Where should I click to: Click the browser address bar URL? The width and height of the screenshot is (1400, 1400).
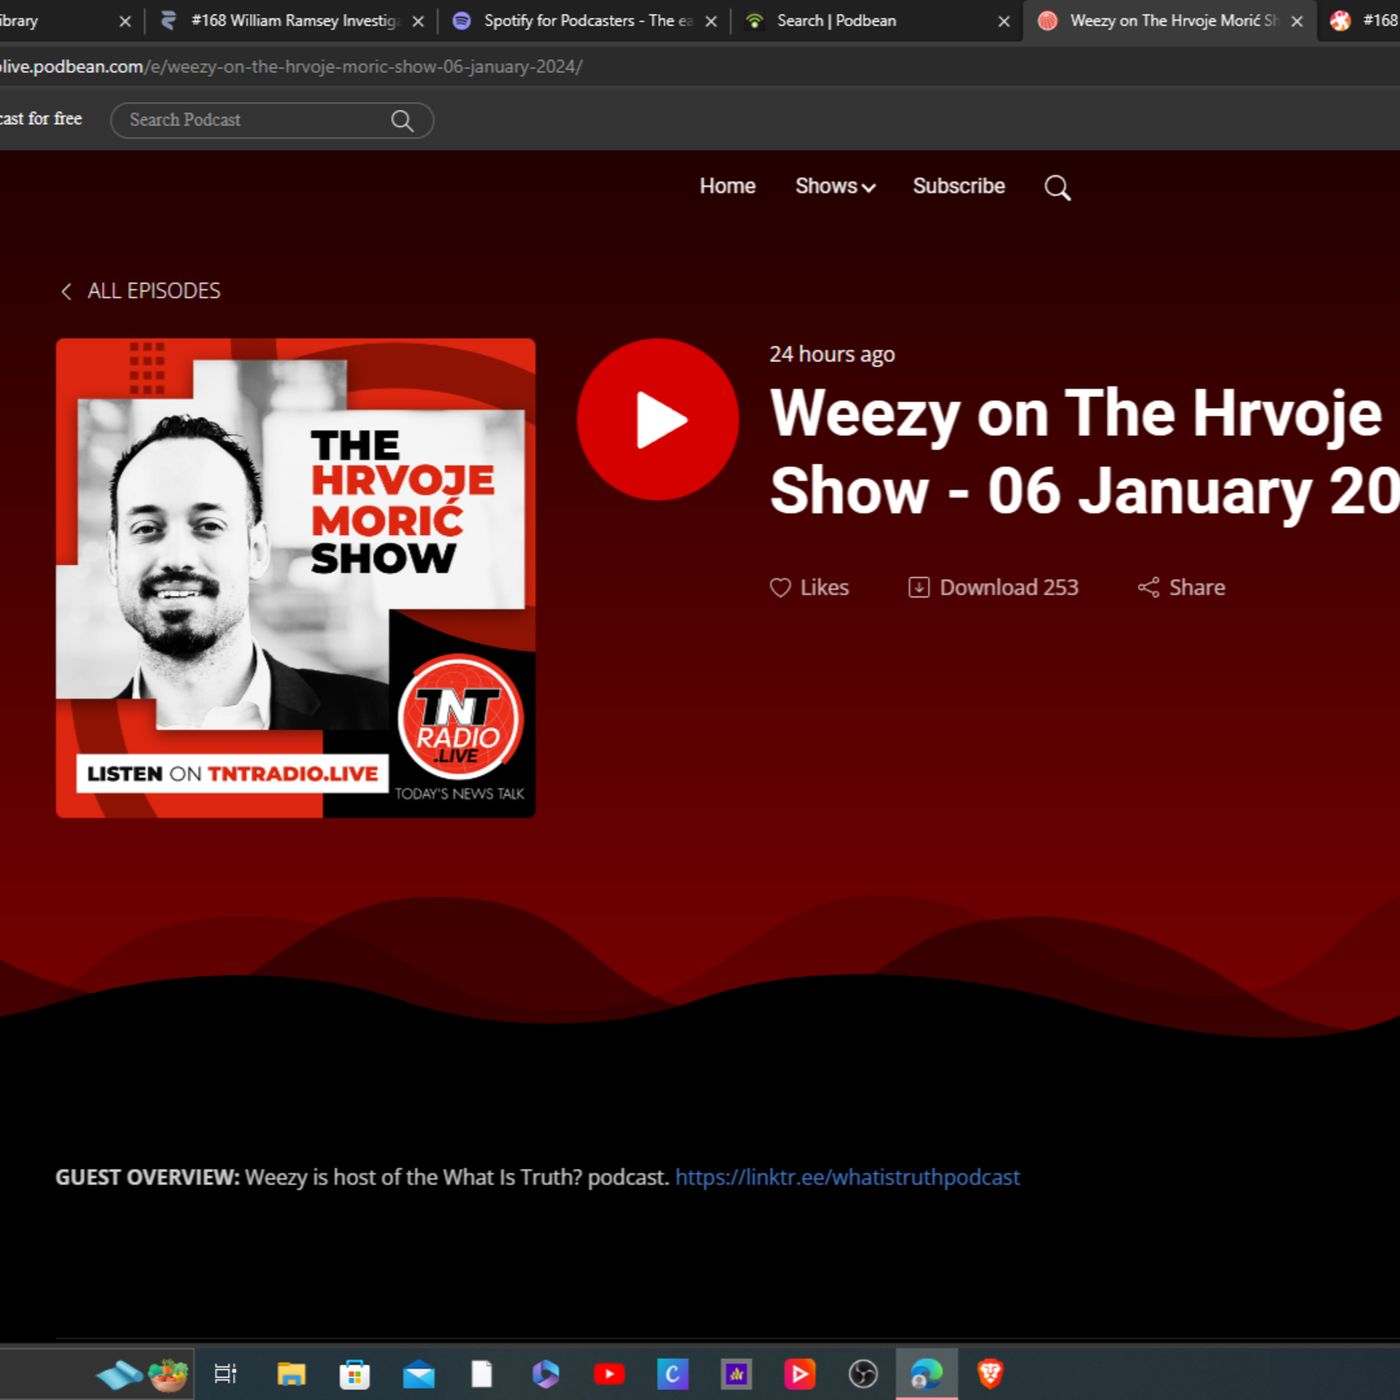291,66
